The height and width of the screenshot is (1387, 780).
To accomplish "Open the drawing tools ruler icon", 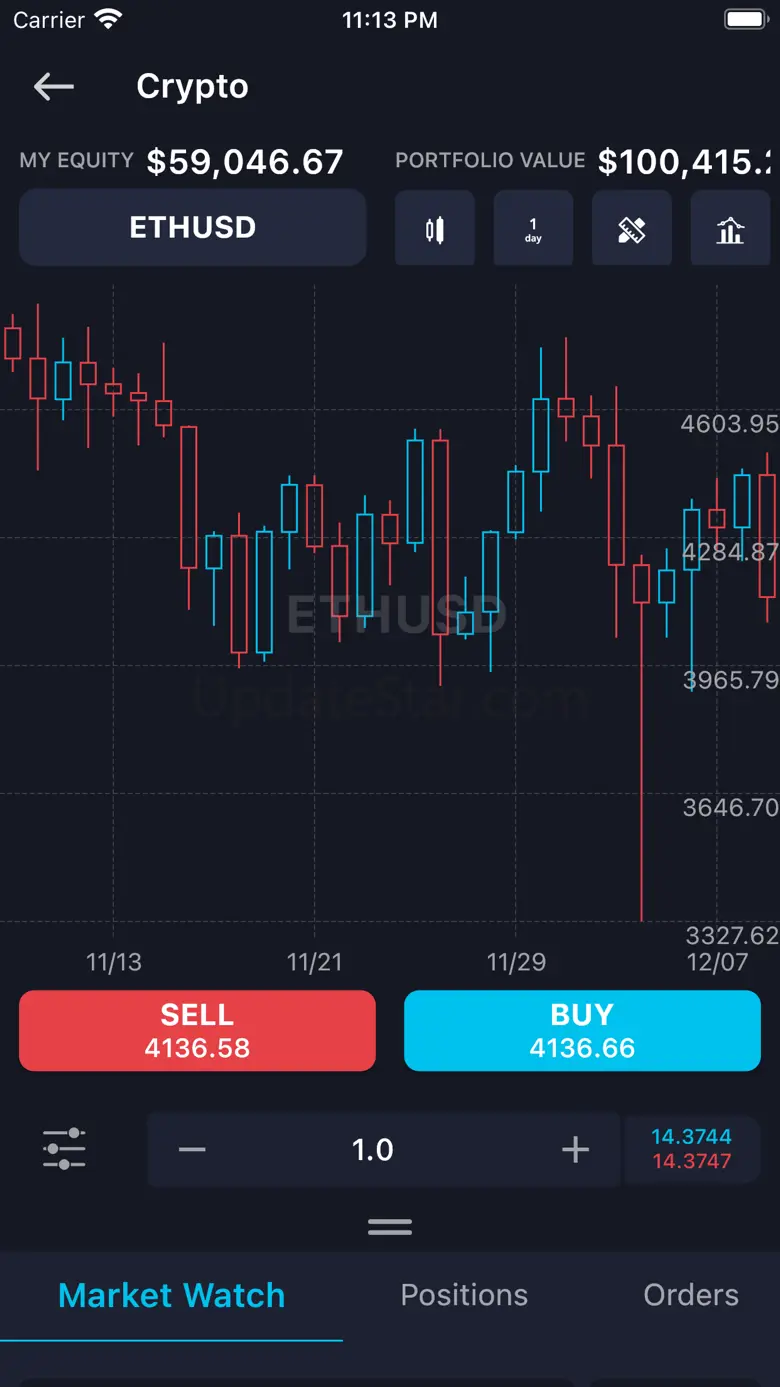I will click(631, 229).
